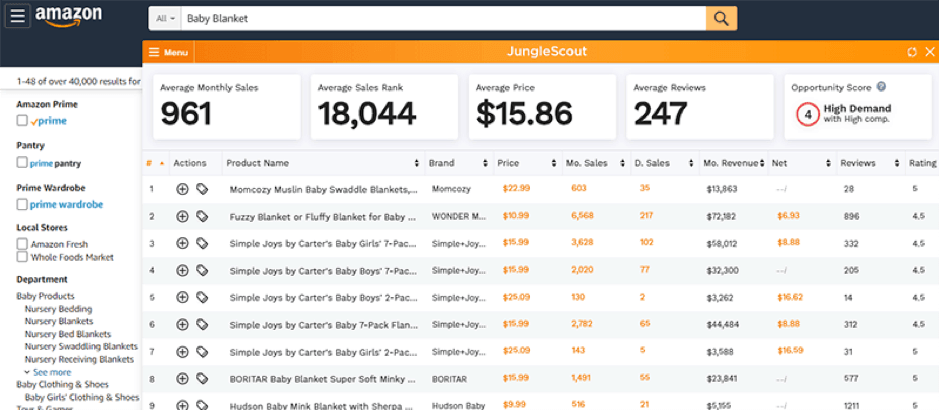Image resolution: width=939 pixels, height=410 pixels.
Task: Click tag icon in row 6
Action: click(202, 324)
